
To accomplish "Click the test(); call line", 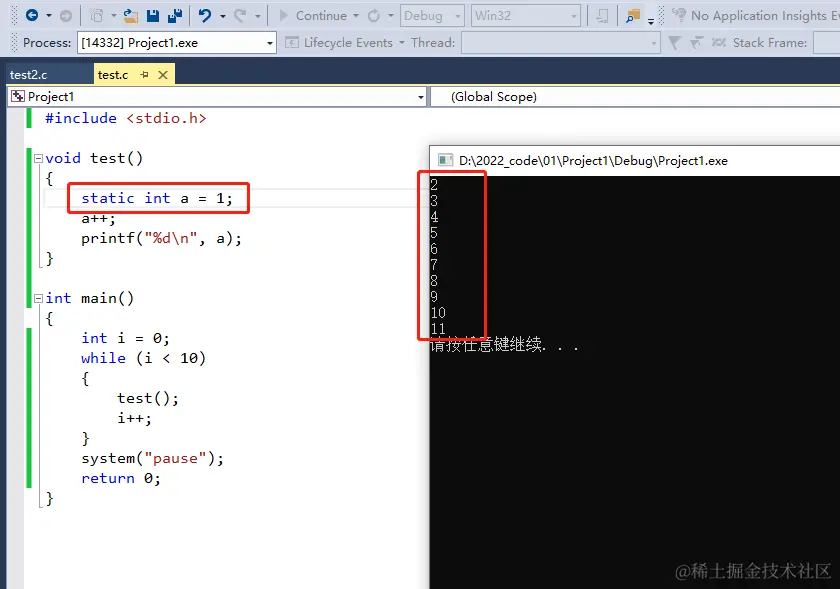I will point(148,398).
